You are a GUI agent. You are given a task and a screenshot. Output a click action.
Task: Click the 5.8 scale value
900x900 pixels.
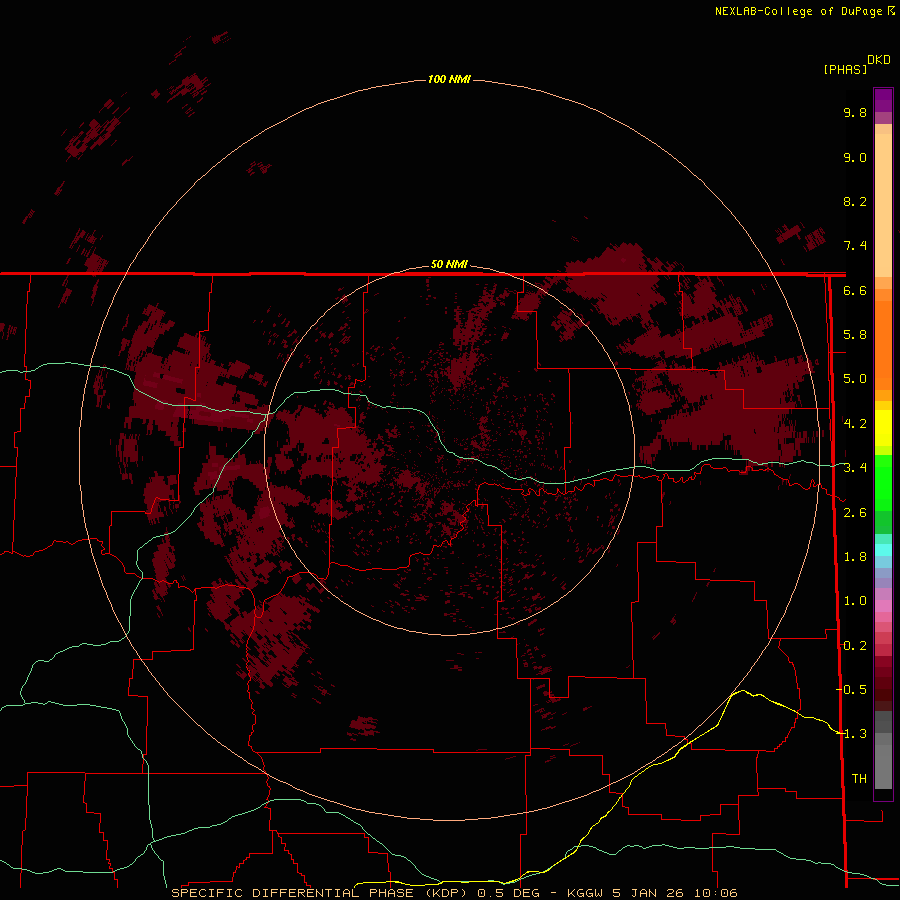tap(855, 335)
